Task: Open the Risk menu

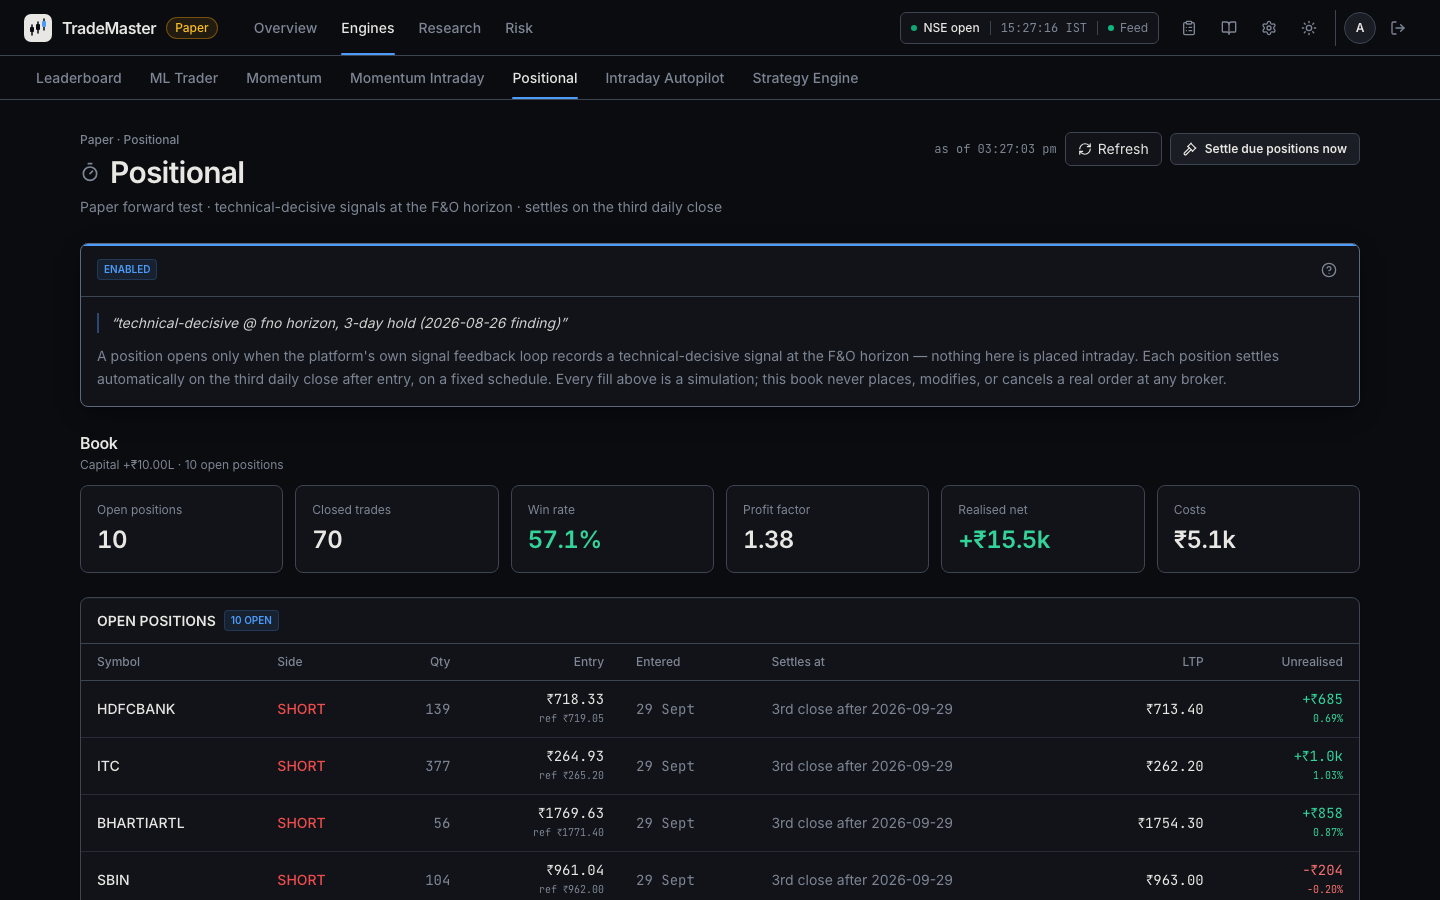Action: click(x=519, y=28)
